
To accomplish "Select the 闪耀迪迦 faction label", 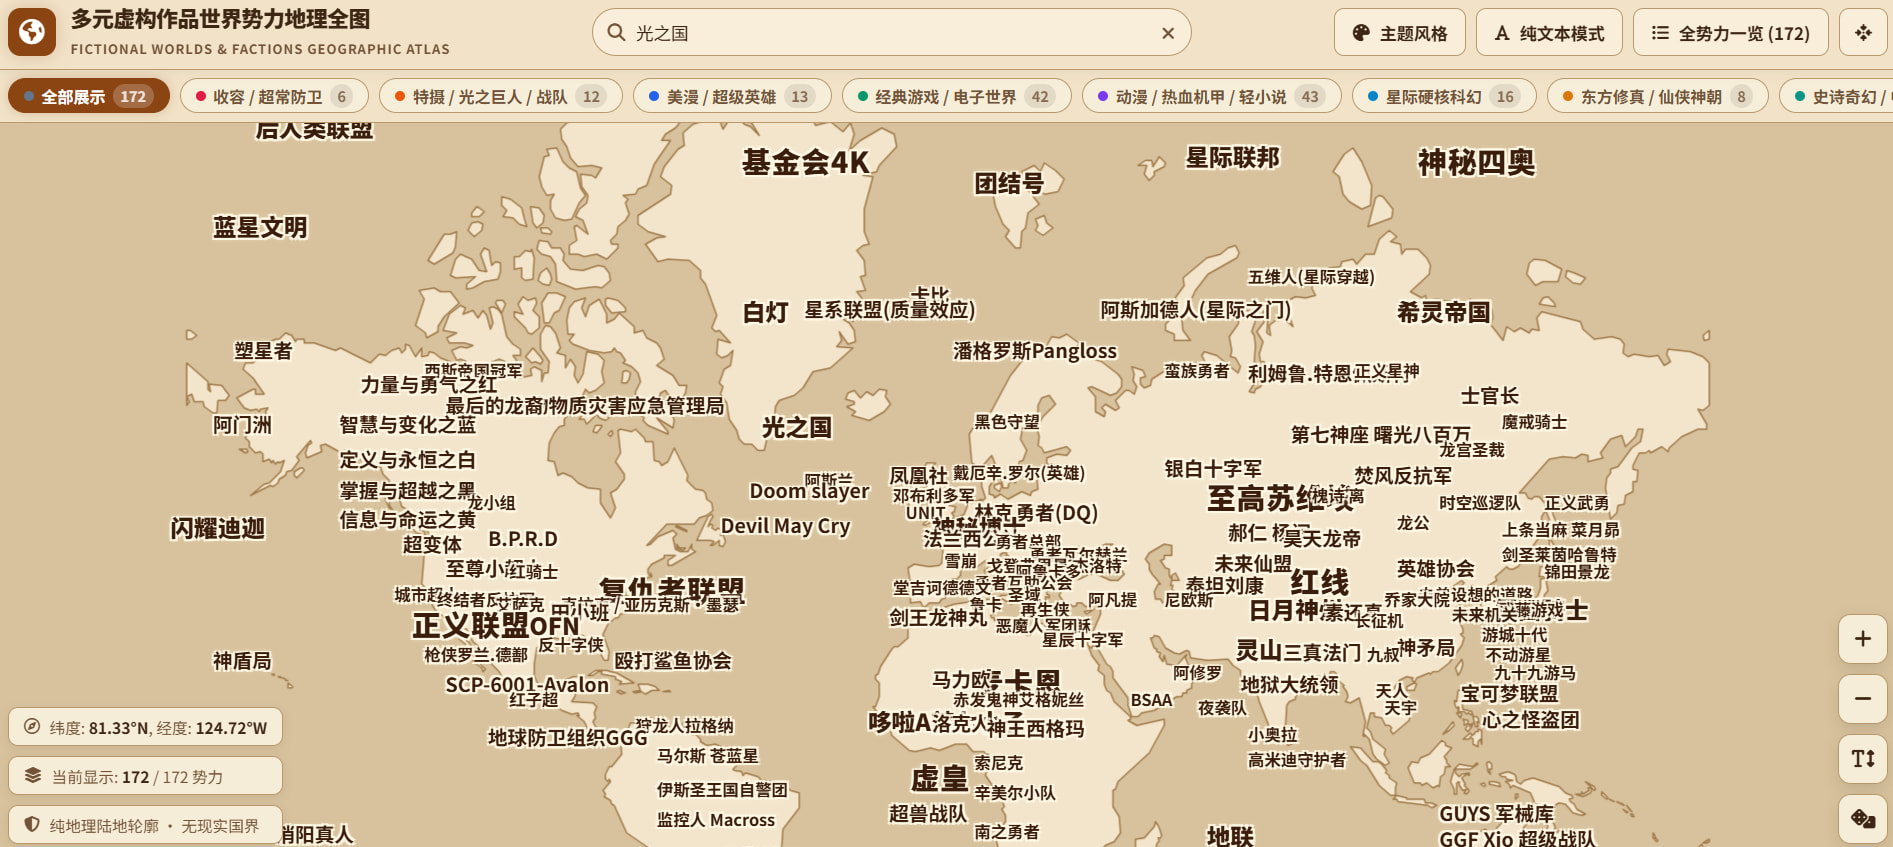I will pyautogui.click(x=218, y=528).
